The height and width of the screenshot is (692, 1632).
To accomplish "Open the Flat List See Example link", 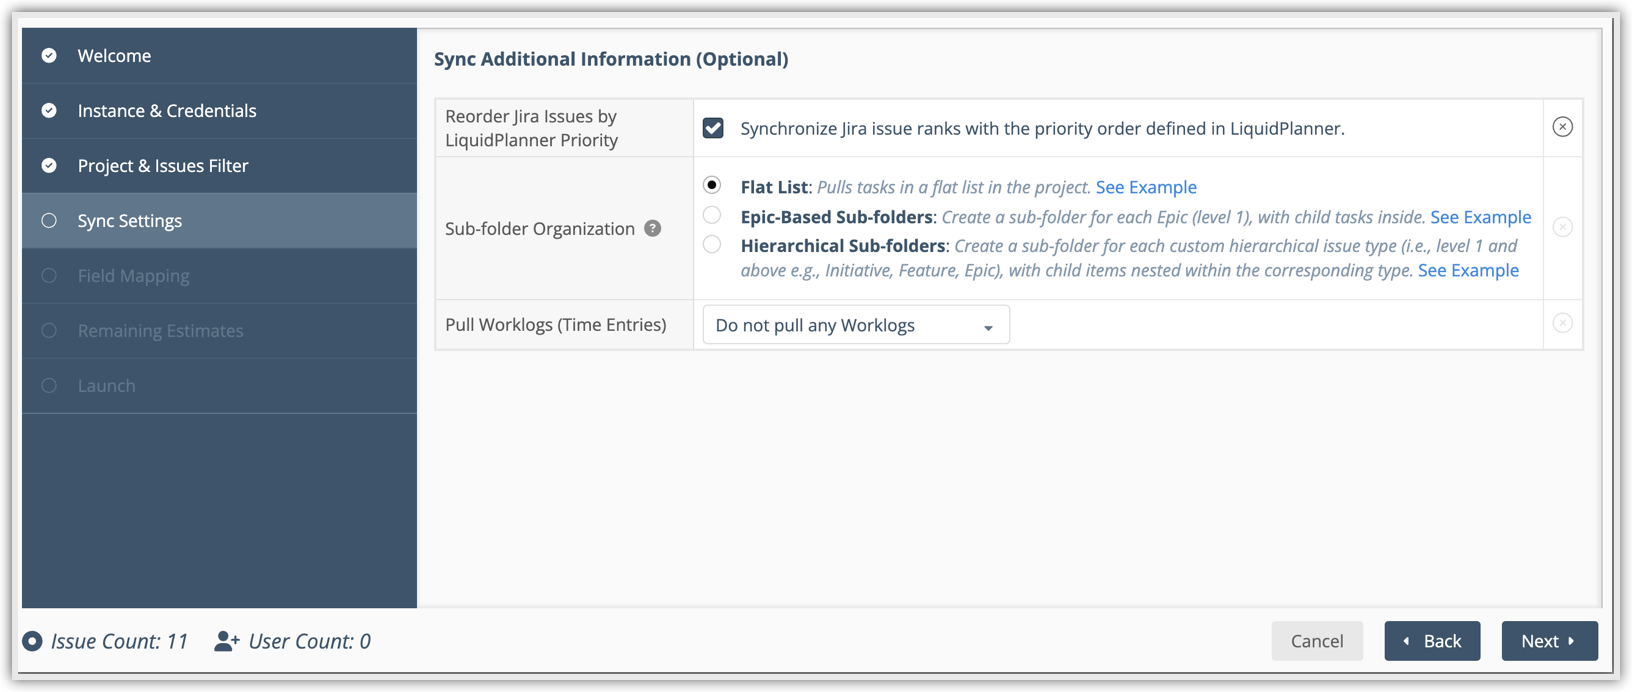I will [1146, 187].
